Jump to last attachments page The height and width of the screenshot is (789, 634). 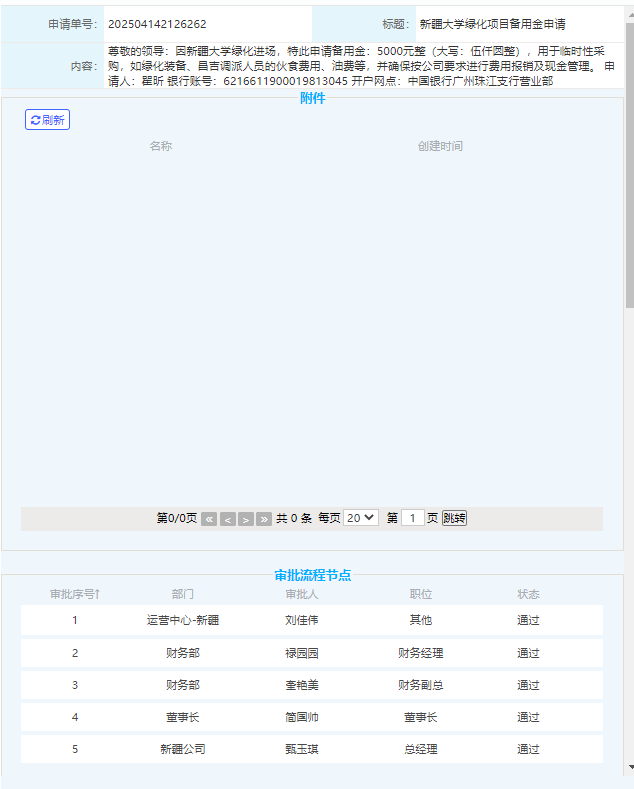click(264, 519)
